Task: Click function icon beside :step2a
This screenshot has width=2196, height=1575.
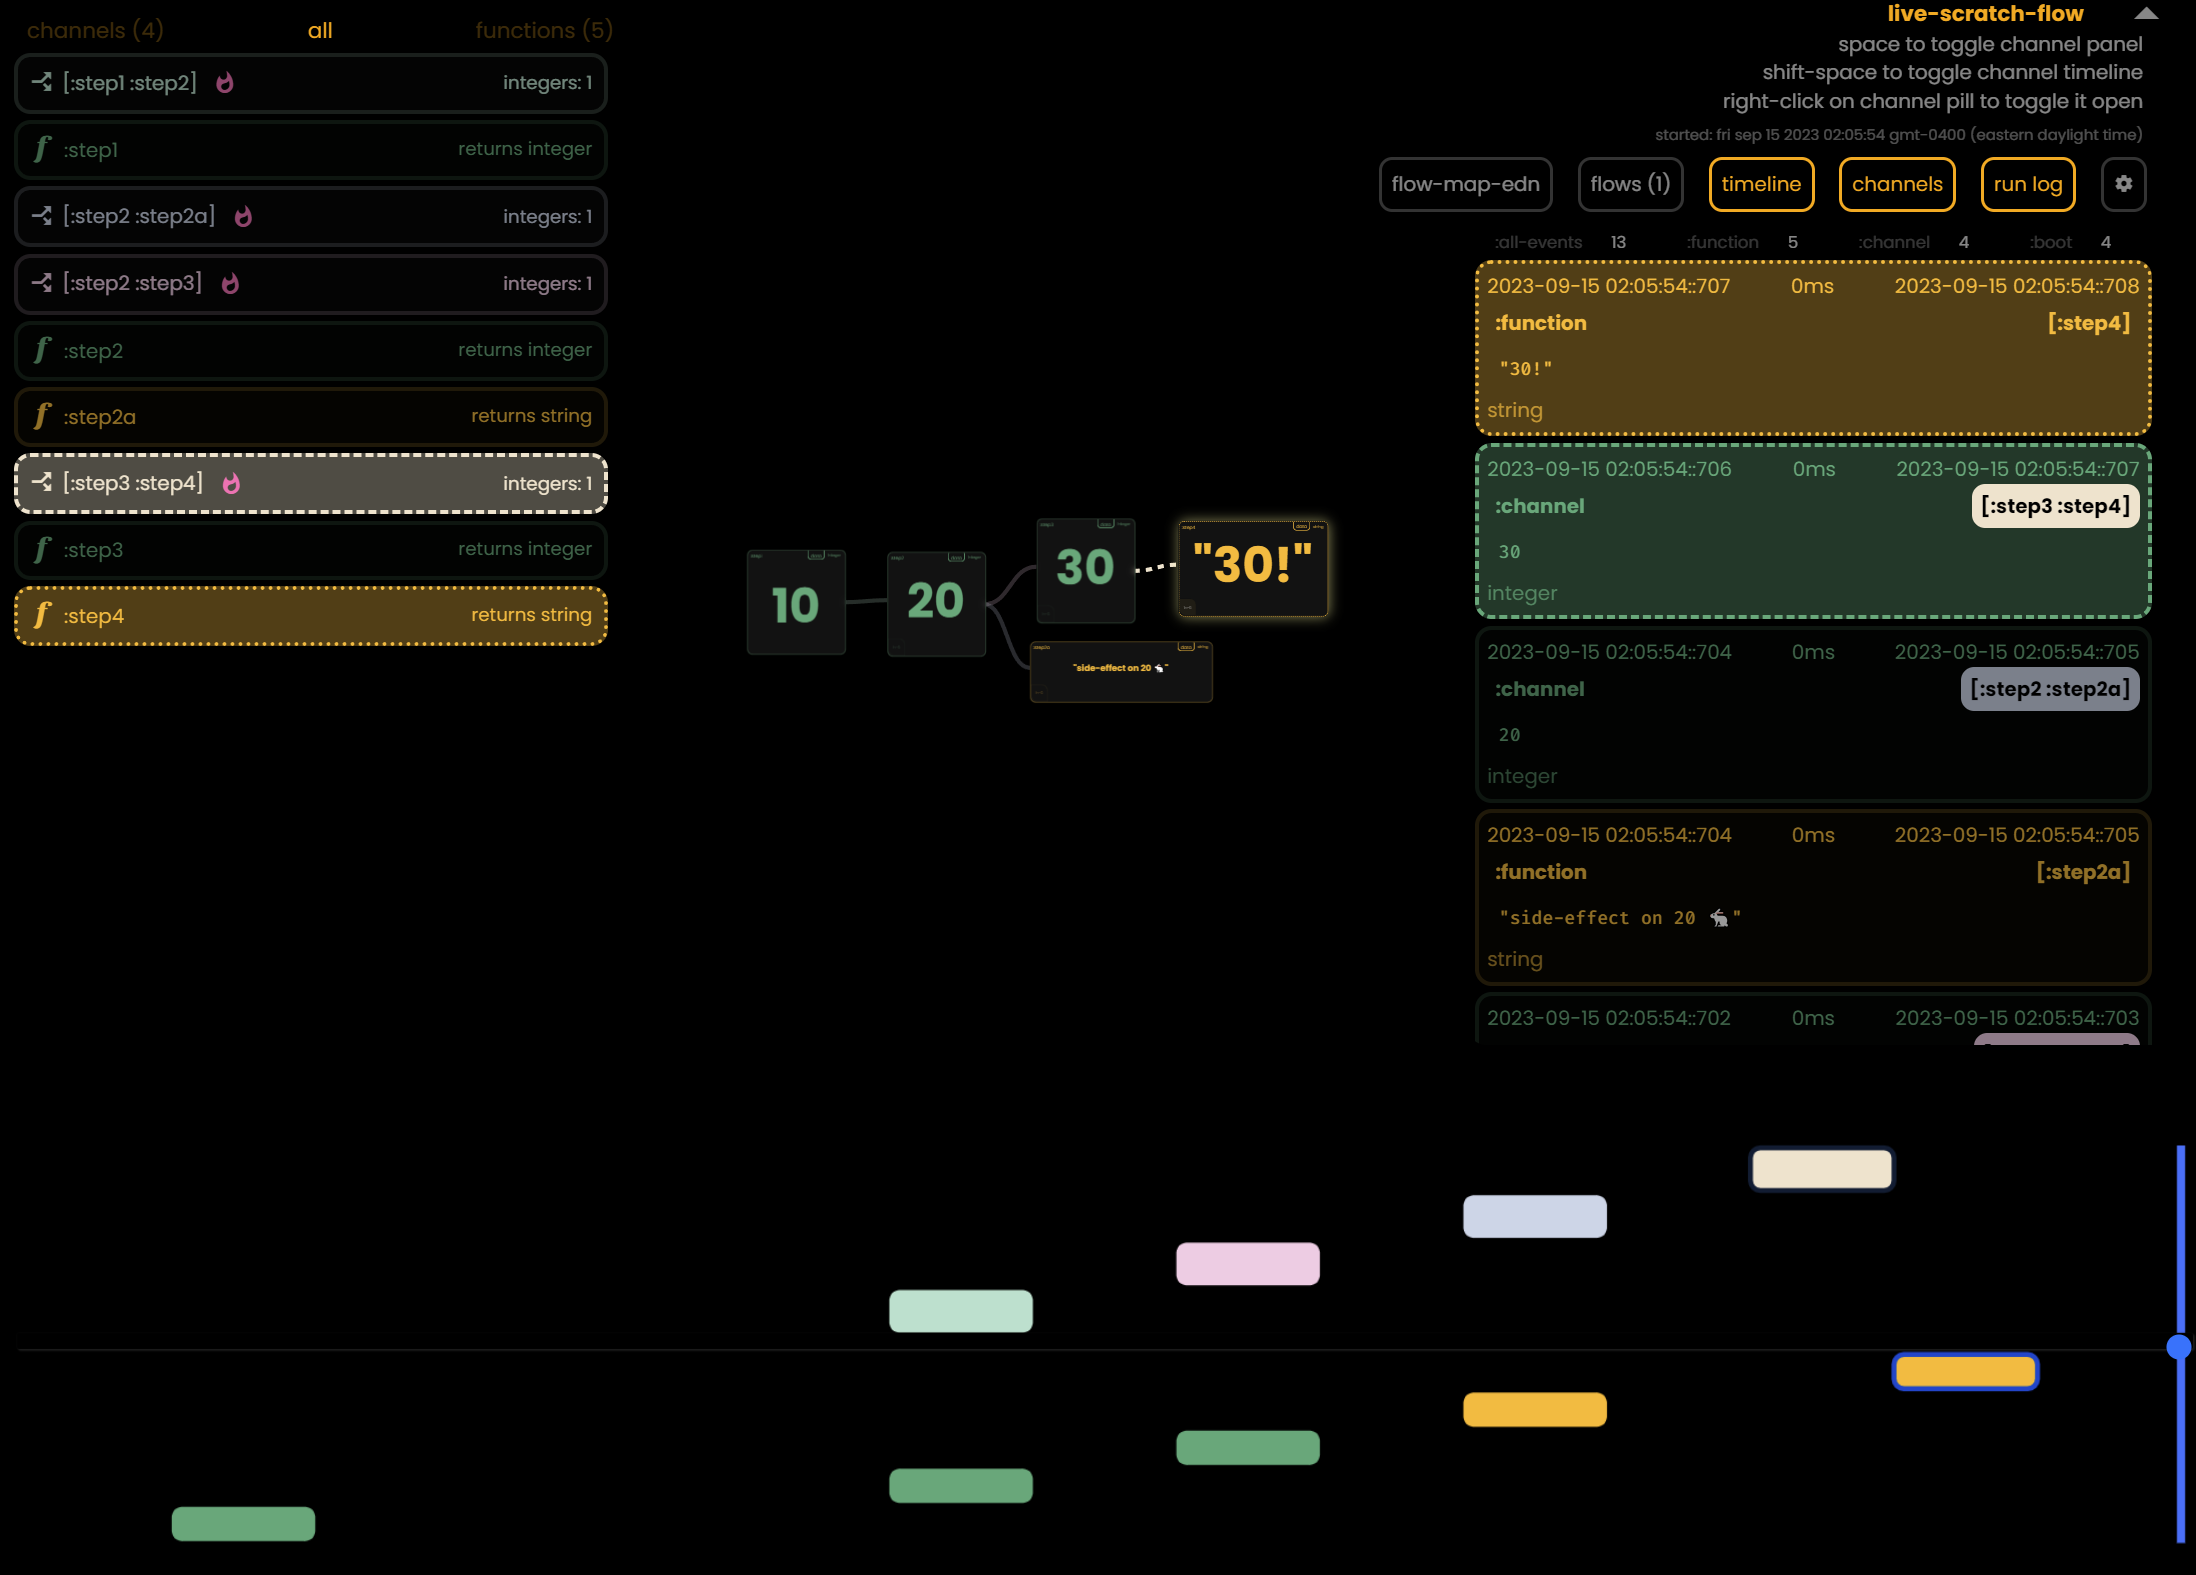Action: click(x=42, y=416)
